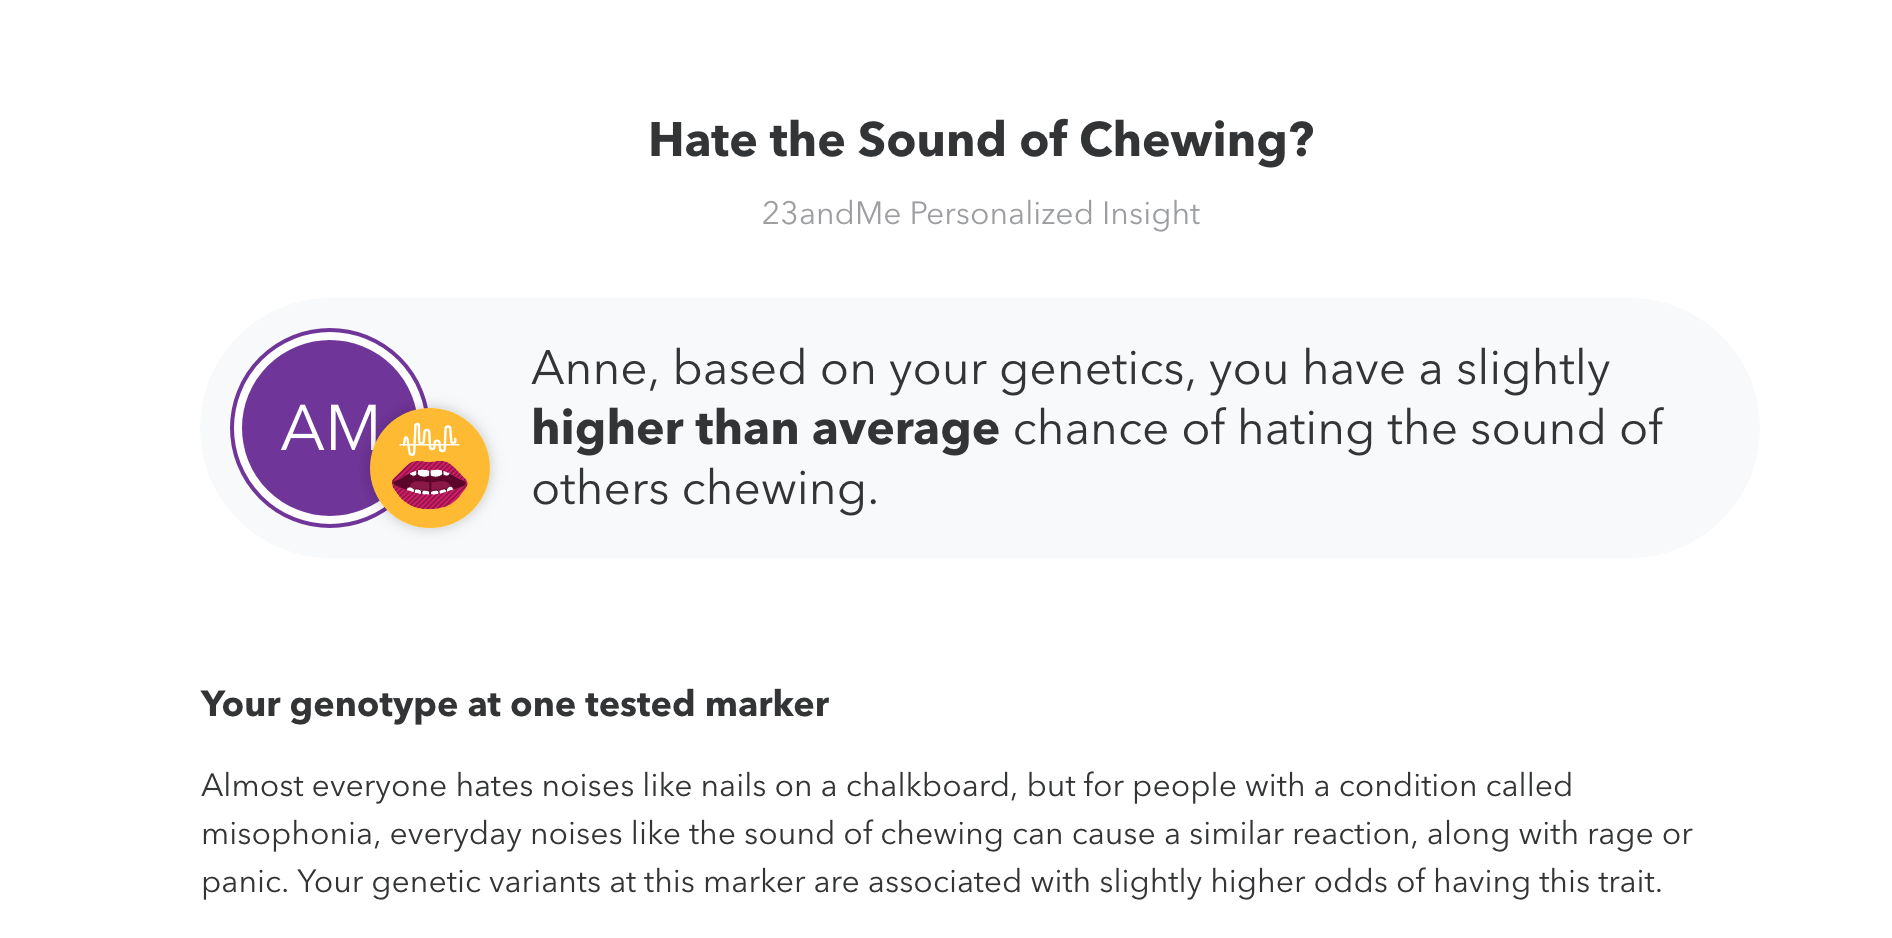The height and width of the screenshot is (938, 1892).
Task: Click the white sound wave graphic
Action: 429,438
